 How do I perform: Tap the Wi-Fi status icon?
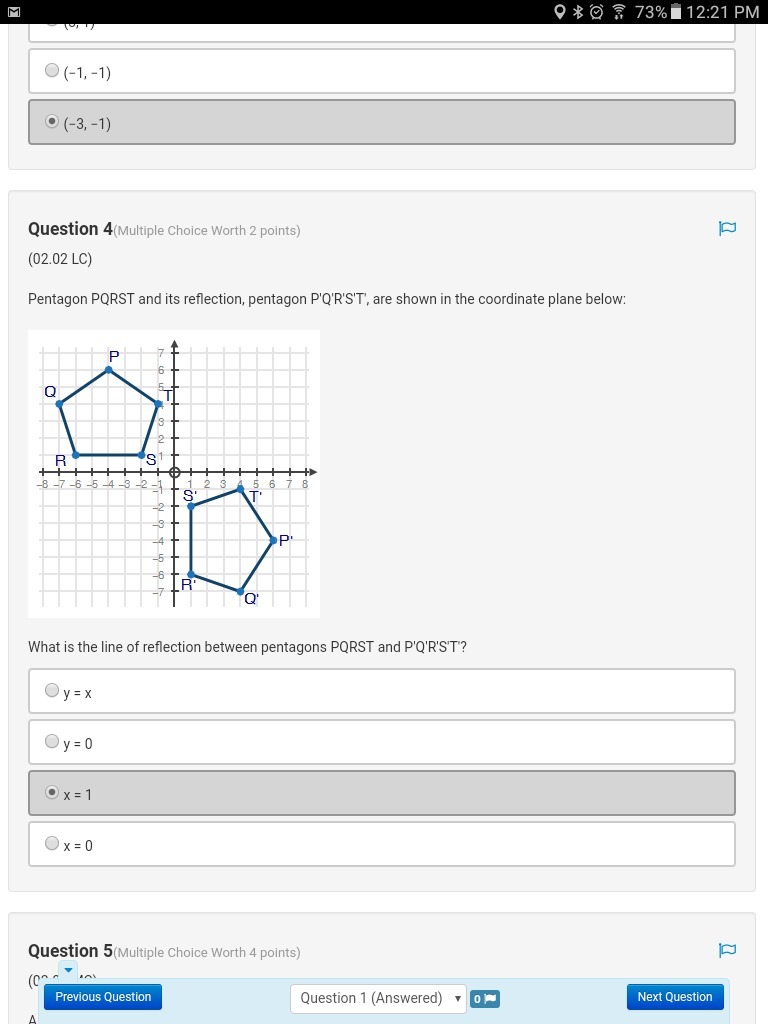(x=618, y=12)
